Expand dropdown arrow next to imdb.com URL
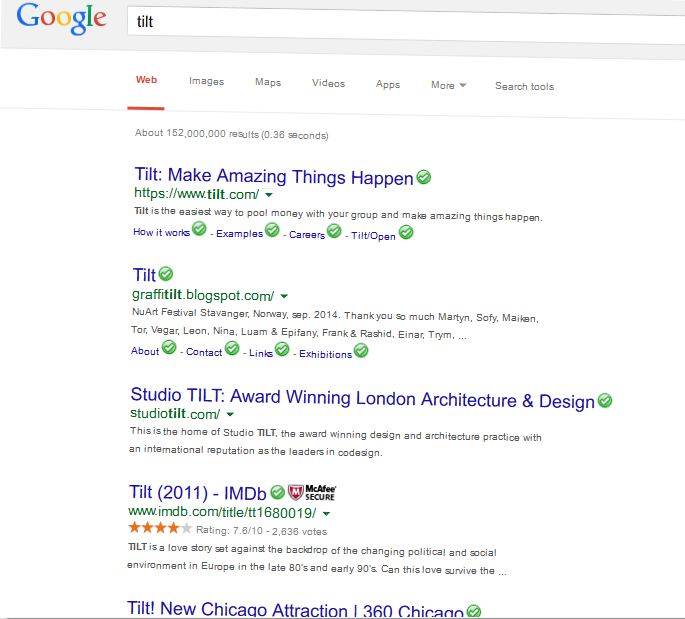Screen dimensions: 685x619 326,514
